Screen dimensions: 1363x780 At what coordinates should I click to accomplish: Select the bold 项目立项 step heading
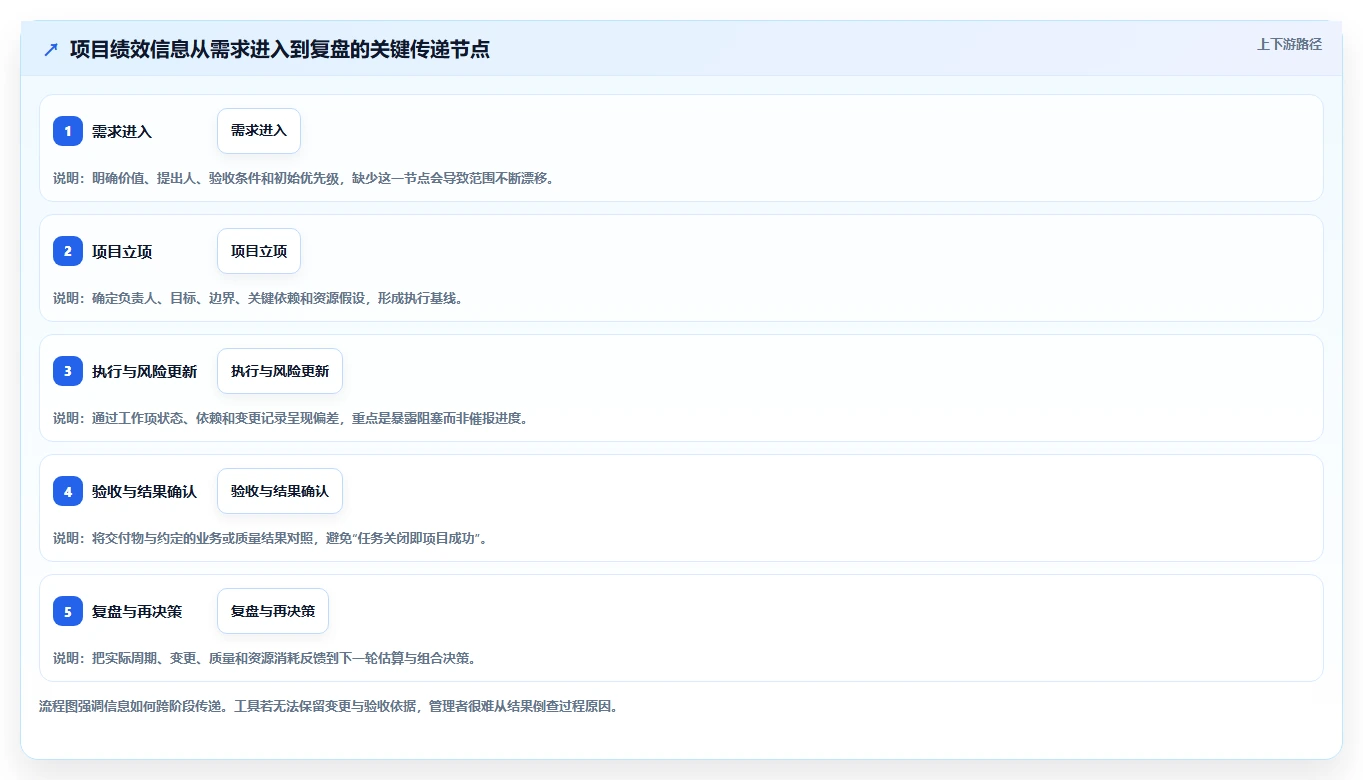(122, 252)
